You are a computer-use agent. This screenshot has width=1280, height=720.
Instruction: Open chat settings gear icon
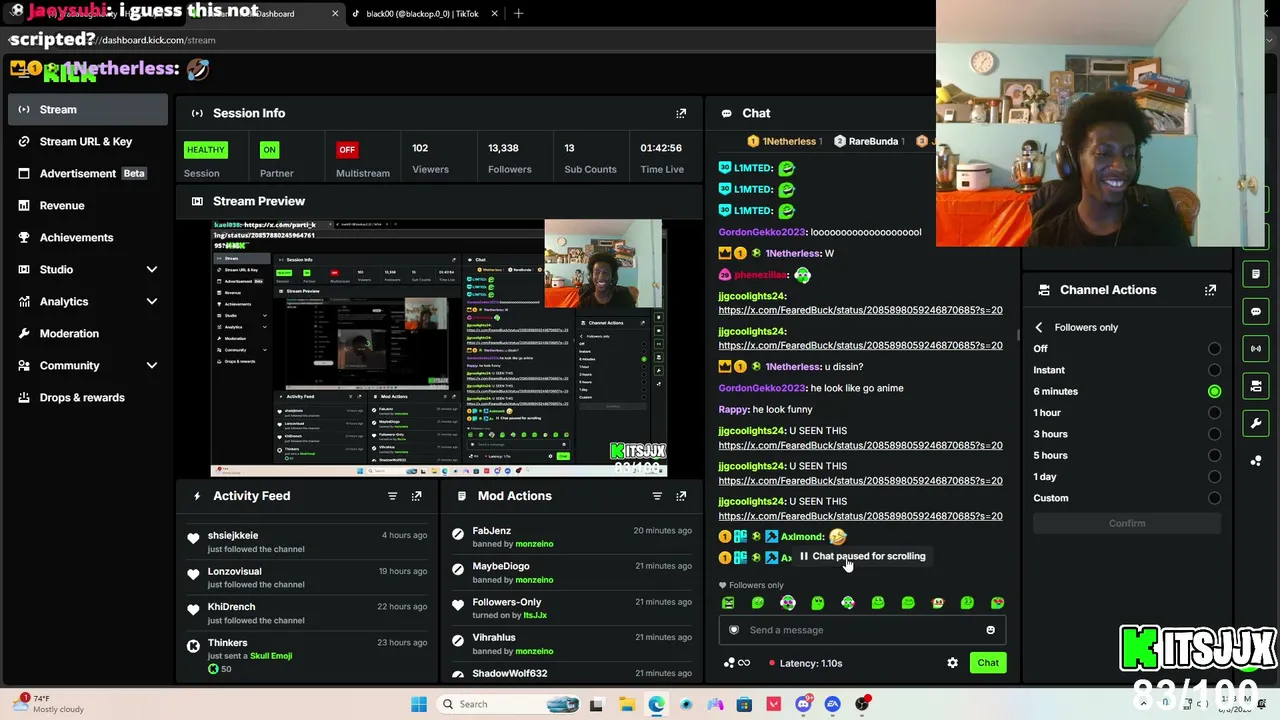(952, 663)
